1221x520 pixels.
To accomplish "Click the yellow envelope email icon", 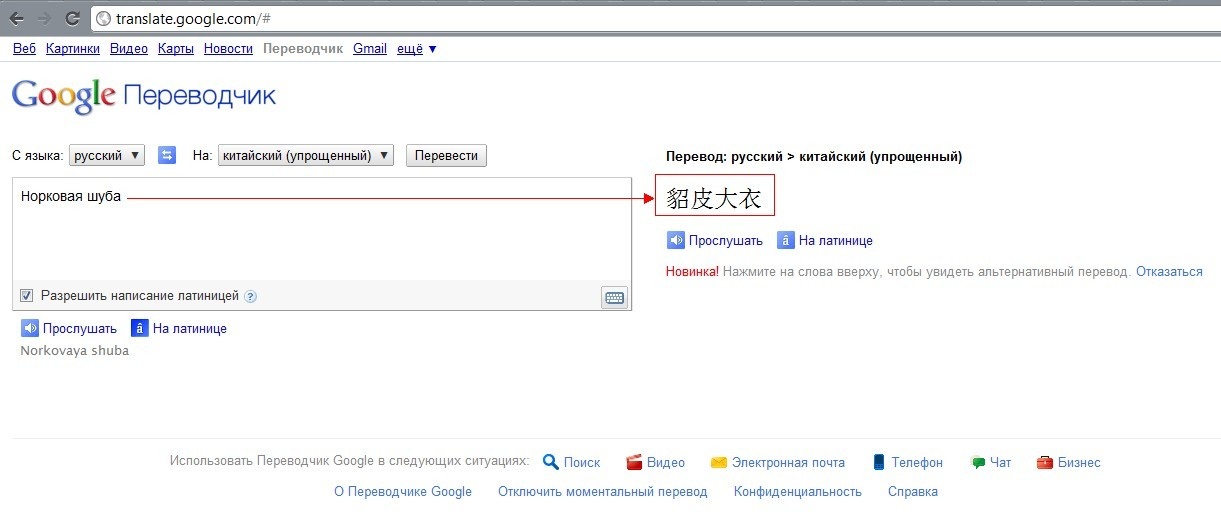I will (718, 462).
